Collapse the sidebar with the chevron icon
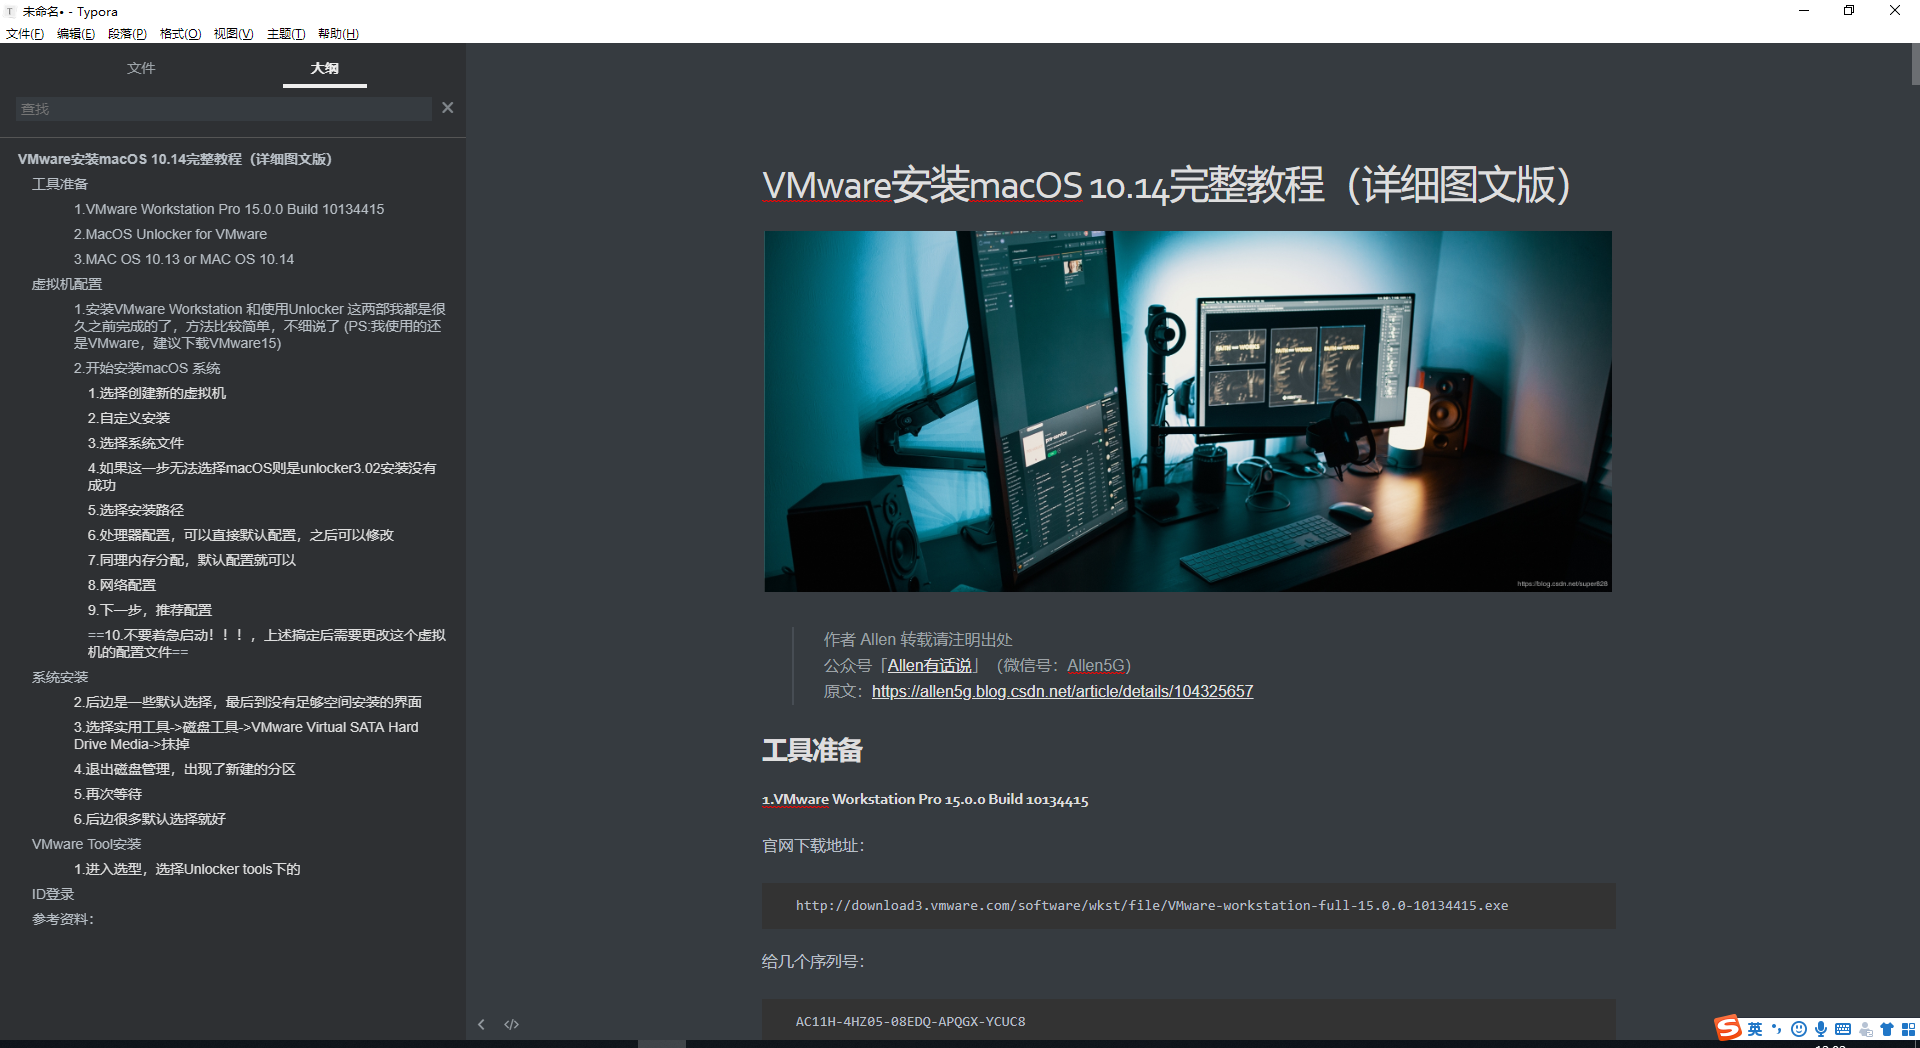The image size is (1920, 1048). 481,1024
